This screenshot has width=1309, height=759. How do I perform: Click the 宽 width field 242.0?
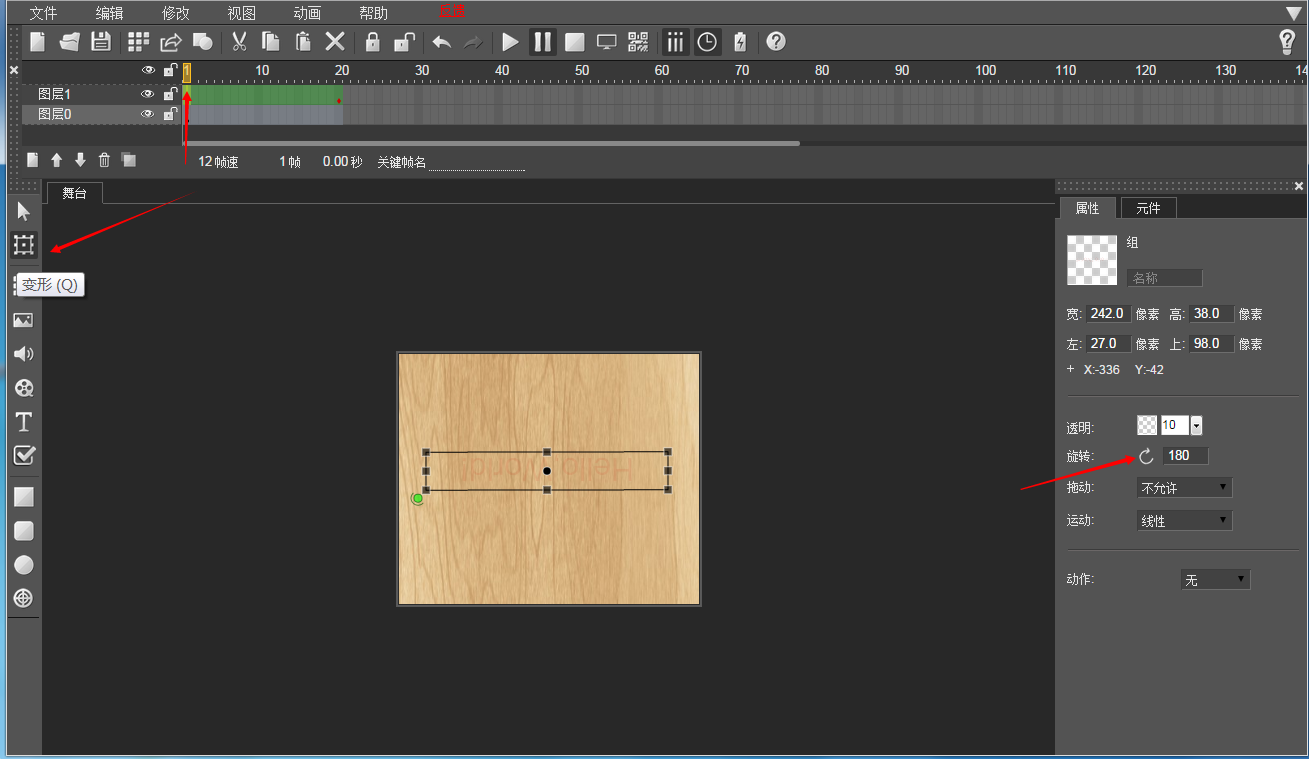coord(1109,313)
